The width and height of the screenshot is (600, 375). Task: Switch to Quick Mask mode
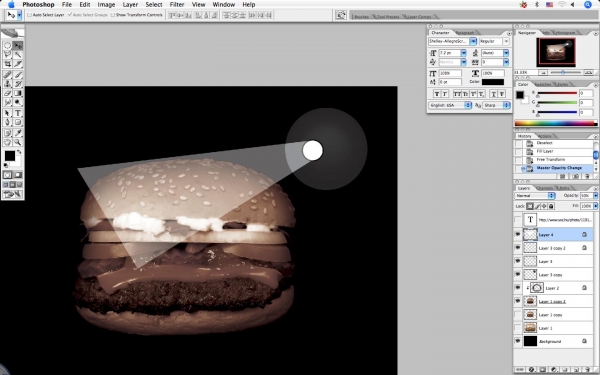pos(18,175)
